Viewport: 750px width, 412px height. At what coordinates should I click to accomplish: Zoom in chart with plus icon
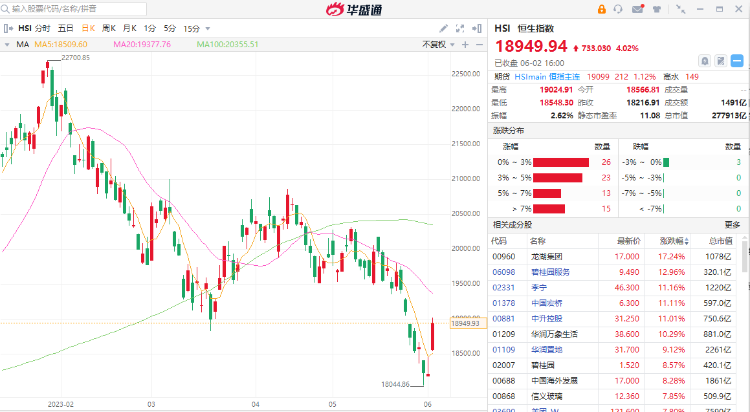click(x=465, y=45)
